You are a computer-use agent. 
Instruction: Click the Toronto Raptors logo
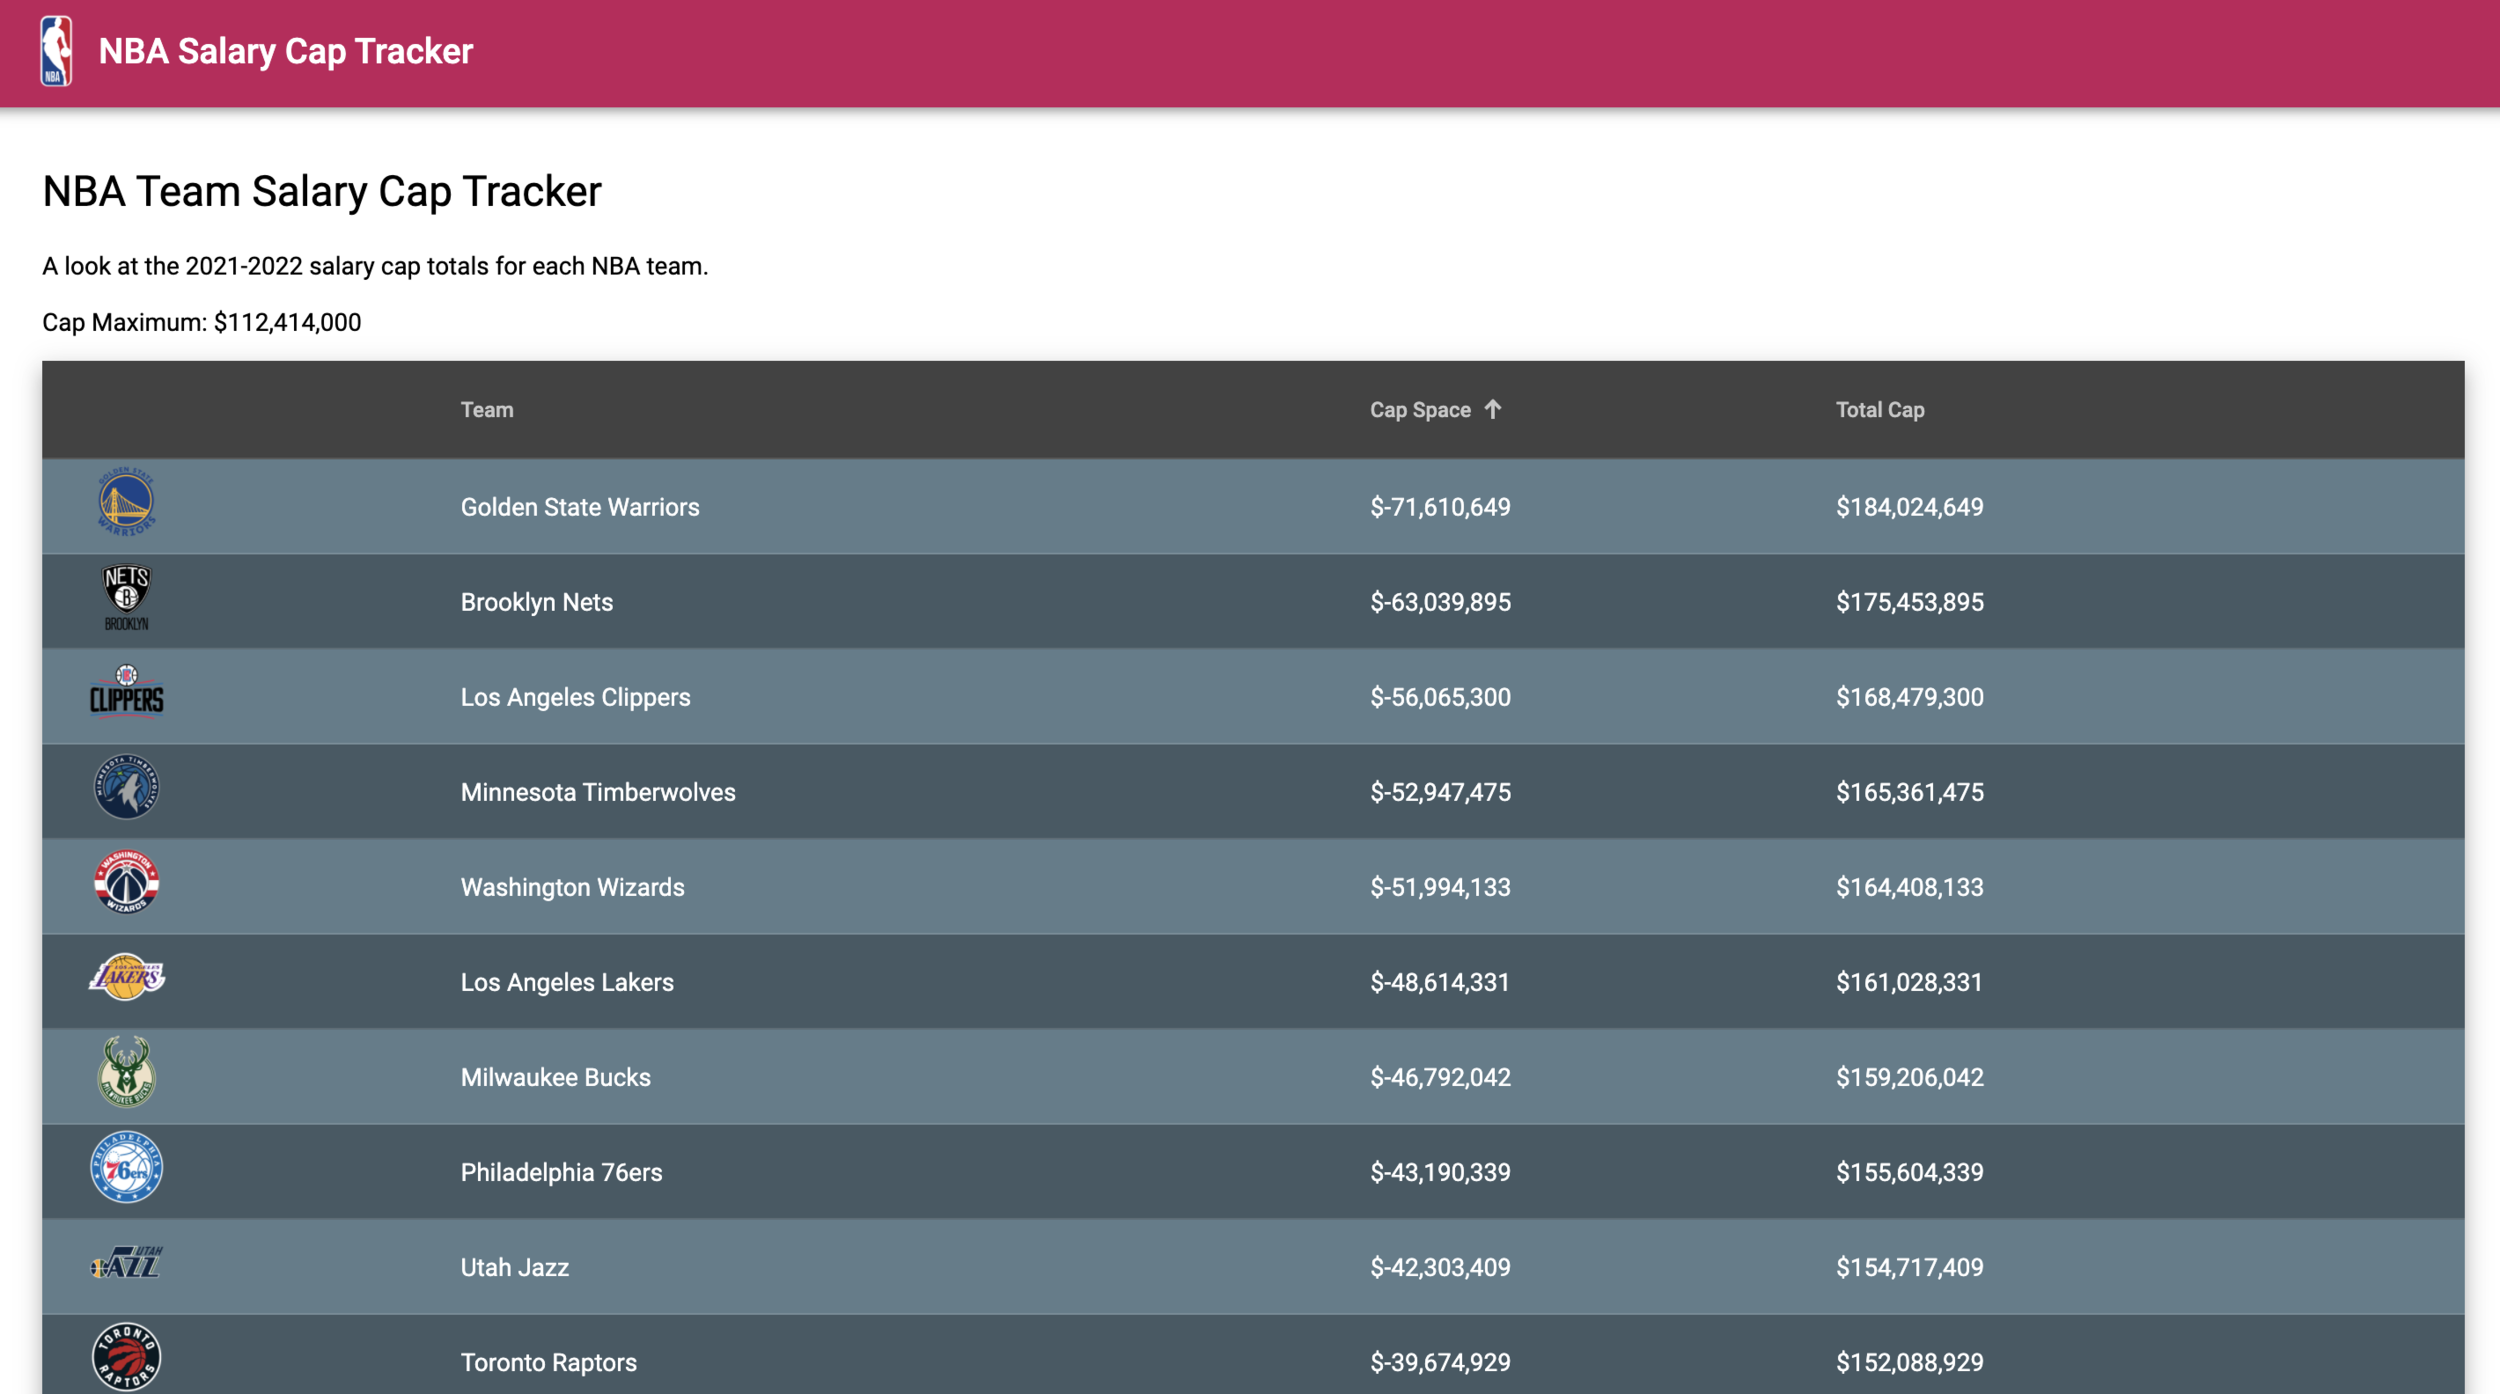(x=126, y=1357)
